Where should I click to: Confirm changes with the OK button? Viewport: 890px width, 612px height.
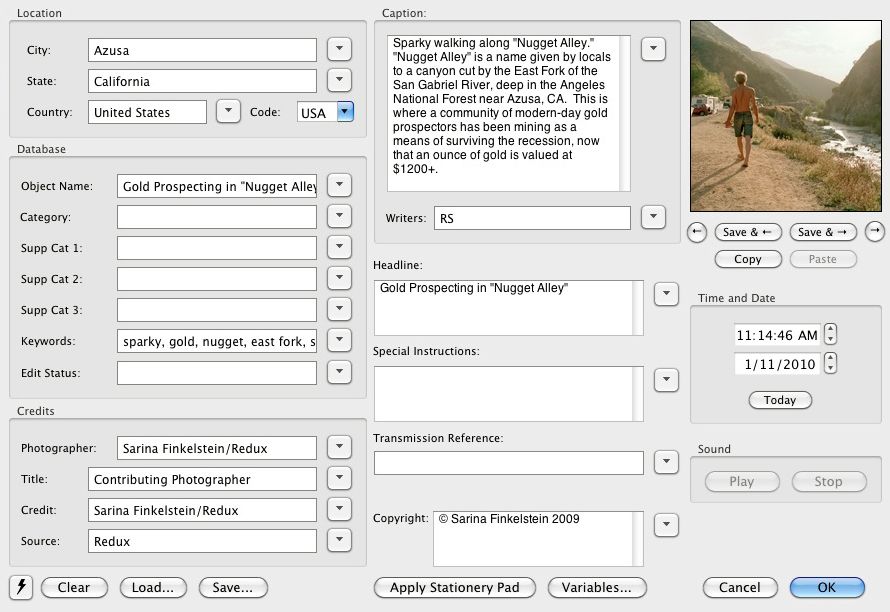827,588
